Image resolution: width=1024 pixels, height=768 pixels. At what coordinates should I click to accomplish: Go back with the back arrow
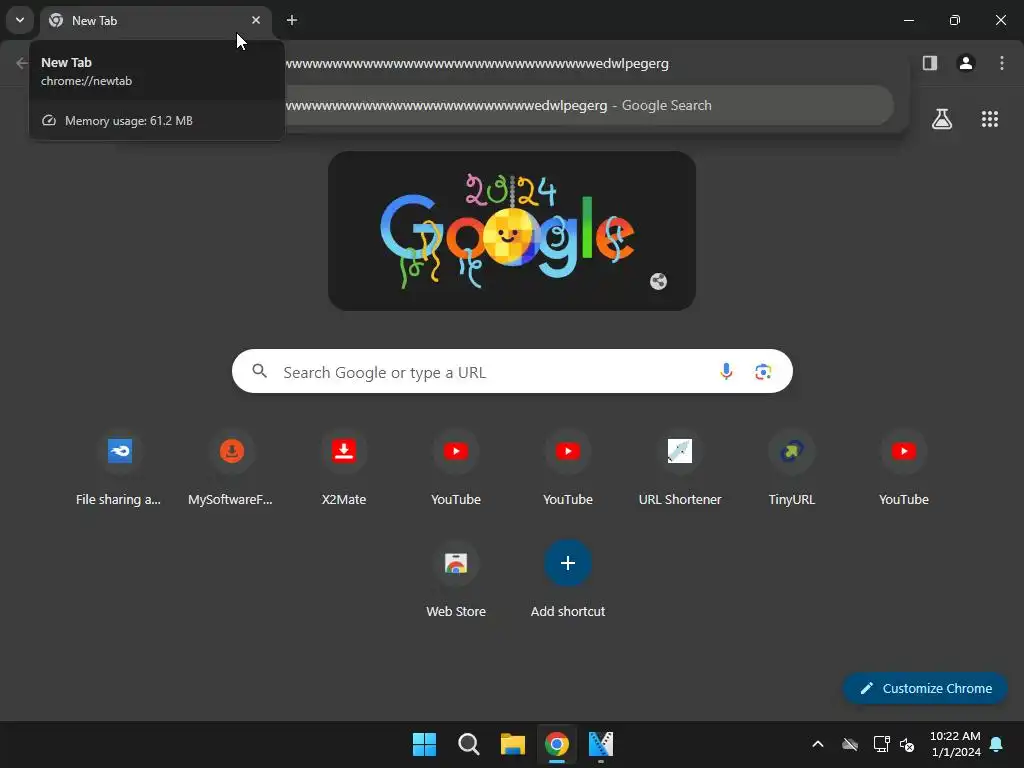pos(22,63)
